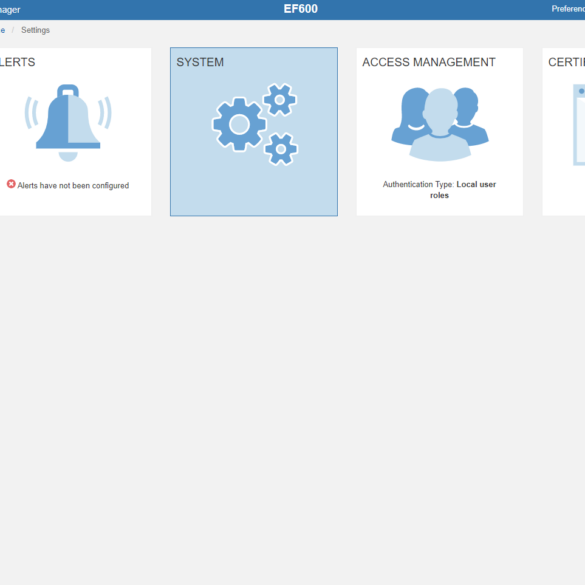Screen dimensions: 585x585
Task: Open the System gears icon tile
Action: coord(255,124)
